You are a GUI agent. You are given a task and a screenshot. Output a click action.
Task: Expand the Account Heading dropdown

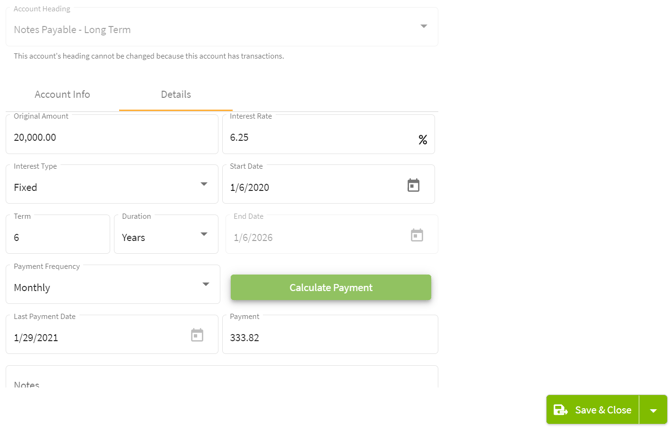(x=424, y=26)
